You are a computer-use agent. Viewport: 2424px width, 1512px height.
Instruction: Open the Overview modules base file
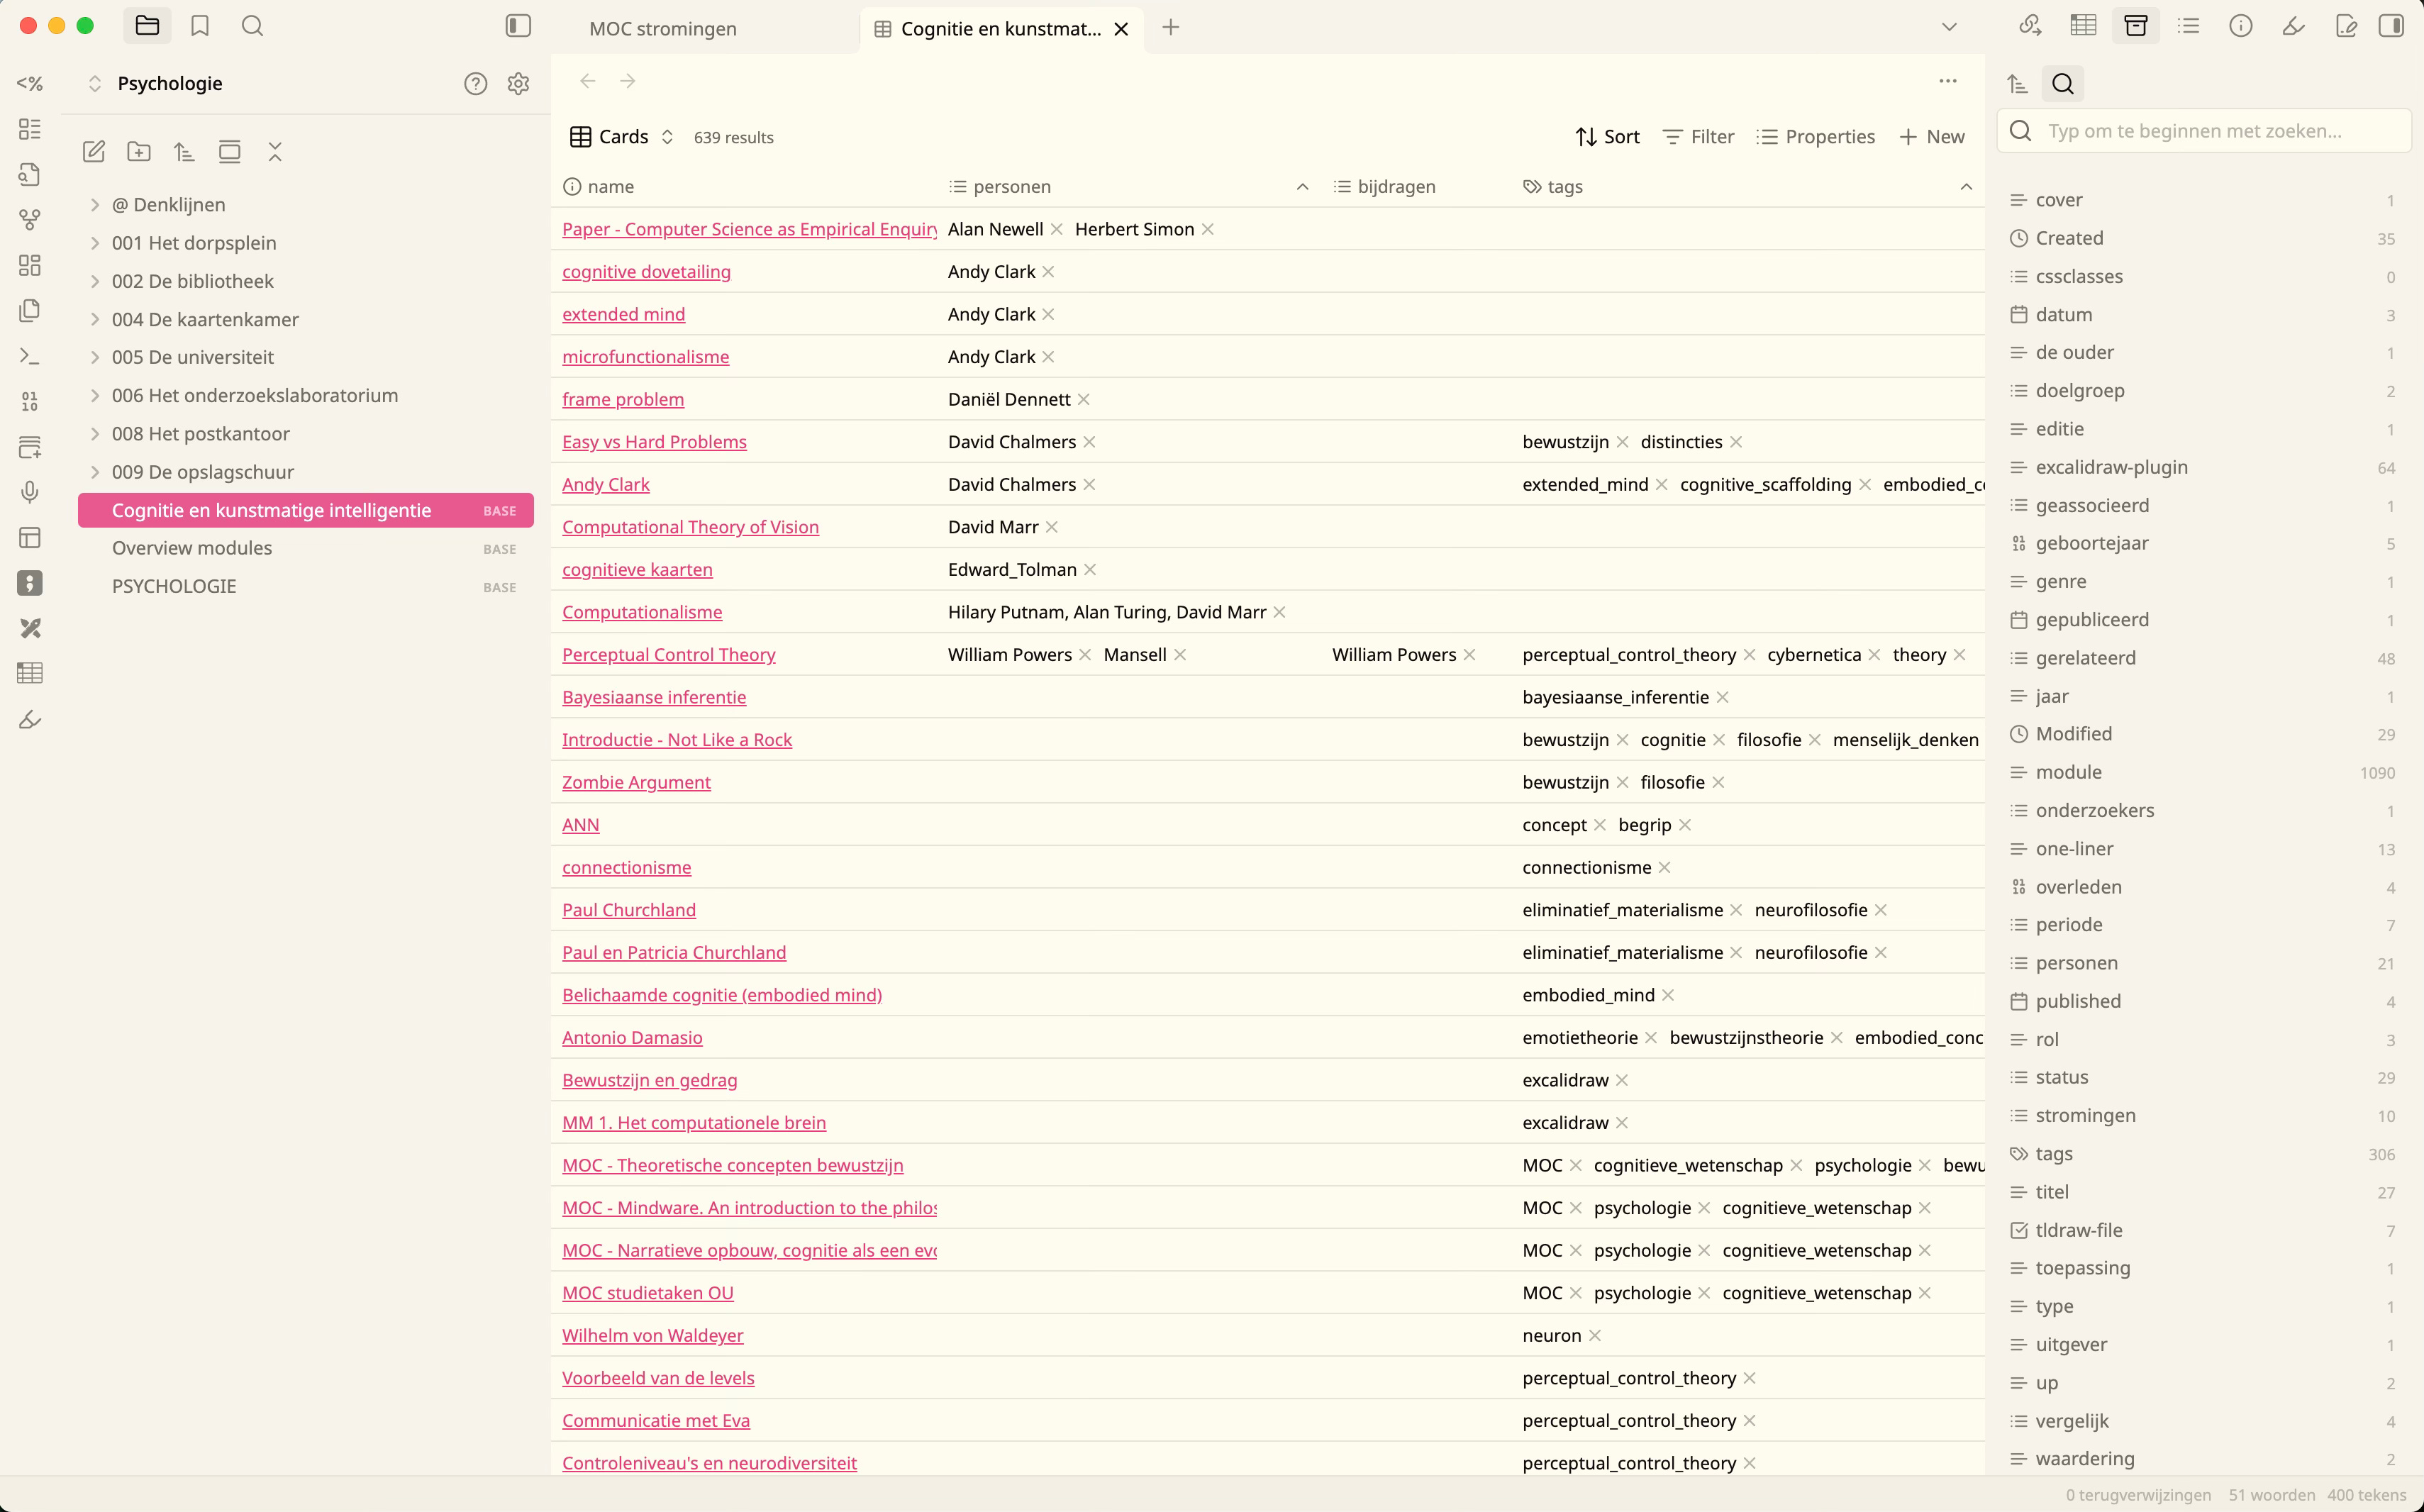click(x=192, y=548)
